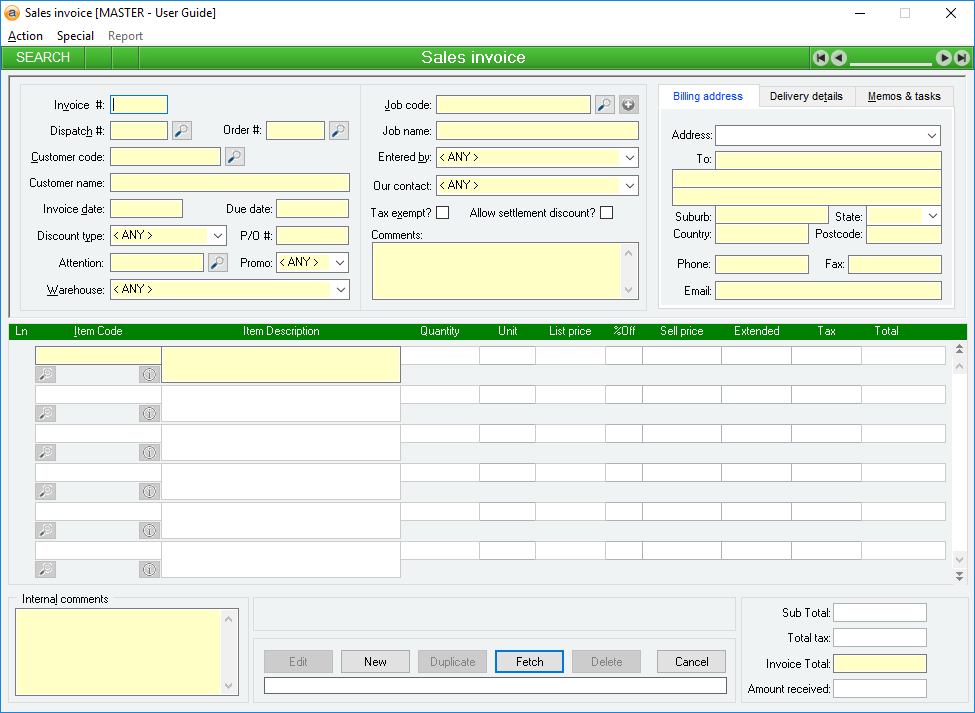Jump to the last record navigation icon
Image resolution: width=975 pixels, height=713 pixels.
point(961,58)
